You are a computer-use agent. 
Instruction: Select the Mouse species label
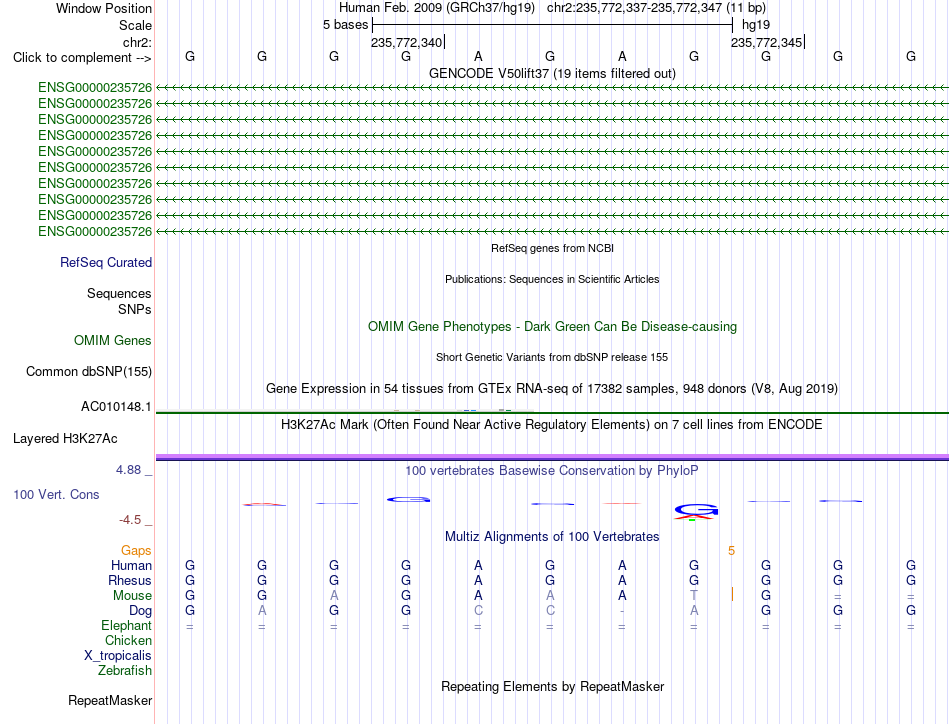click(x=132, y=596)
